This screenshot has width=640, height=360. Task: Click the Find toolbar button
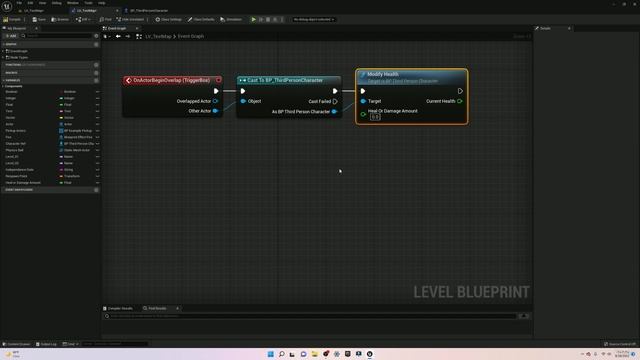[x=105, y=20]
